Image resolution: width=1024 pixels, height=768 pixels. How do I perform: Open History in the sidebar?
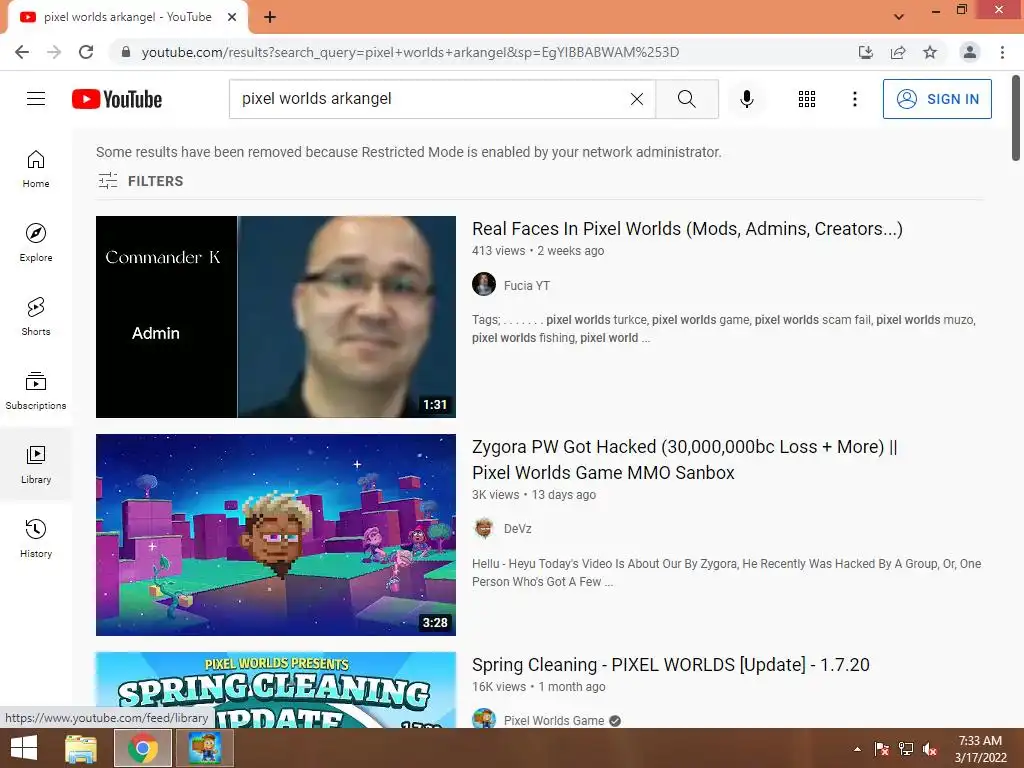[x=36, y=538]
